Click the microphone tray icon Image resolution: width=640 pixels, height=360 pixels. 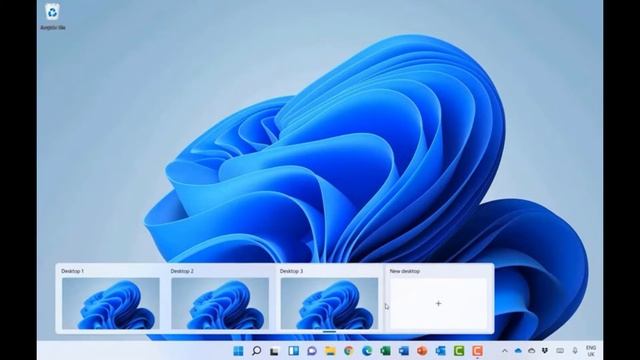575,351
